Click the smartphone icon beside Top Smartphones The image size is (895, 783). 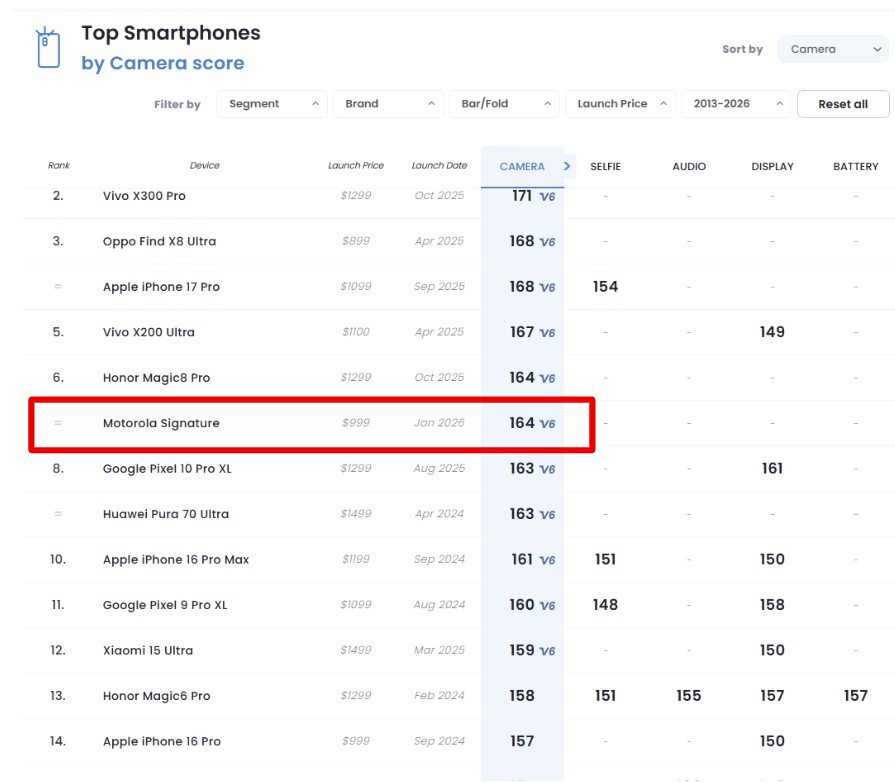pyautogui.click(x=47, y=48)
